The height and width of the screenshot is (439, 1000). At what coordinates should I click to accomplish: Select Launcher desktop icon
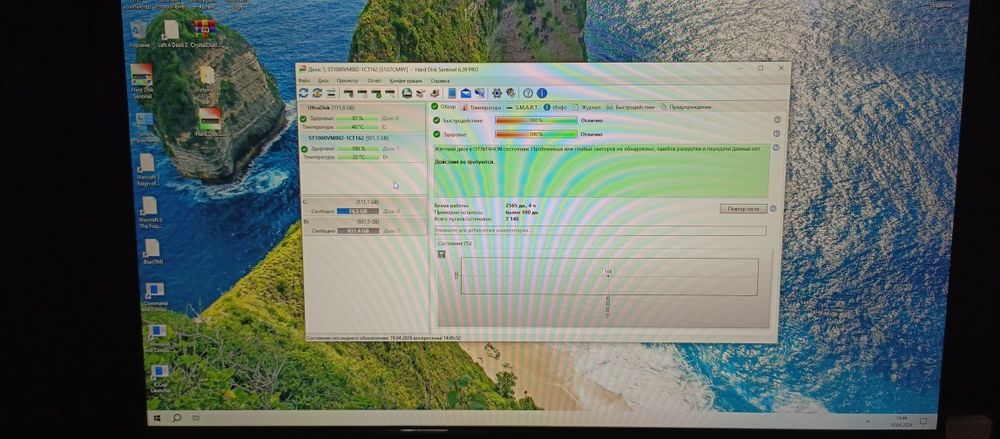click(159, 378)
